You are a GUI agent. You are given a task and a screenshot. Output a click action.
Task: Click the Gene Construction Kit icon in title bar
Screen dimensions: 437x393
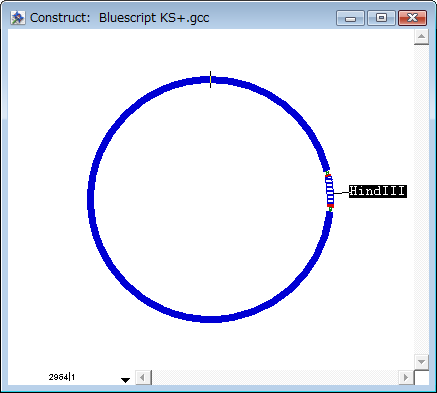pyautogui.click(x=18, y=18)
